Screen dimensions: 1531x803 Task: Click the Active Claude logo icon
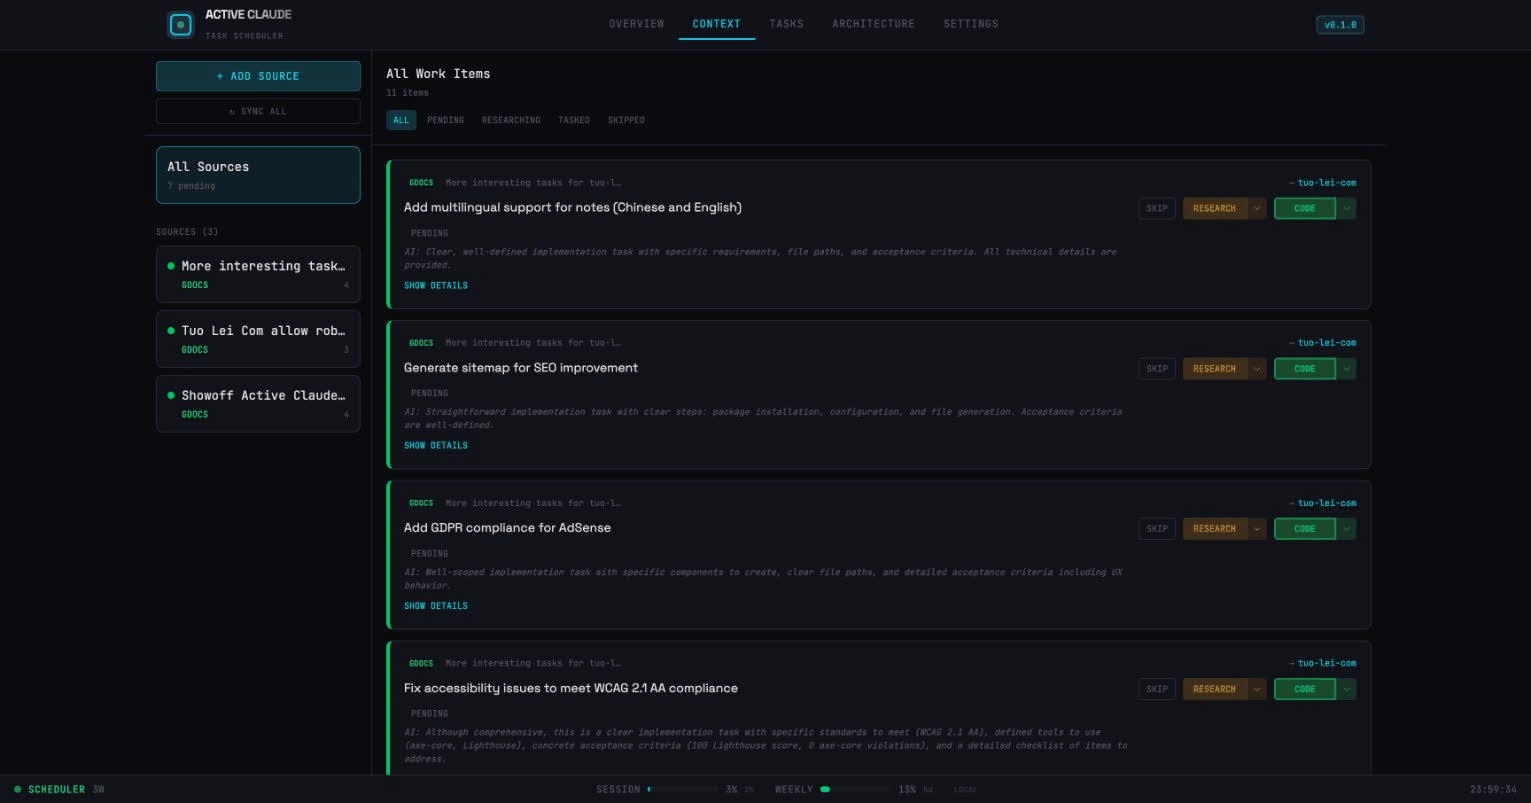(180, 25)
